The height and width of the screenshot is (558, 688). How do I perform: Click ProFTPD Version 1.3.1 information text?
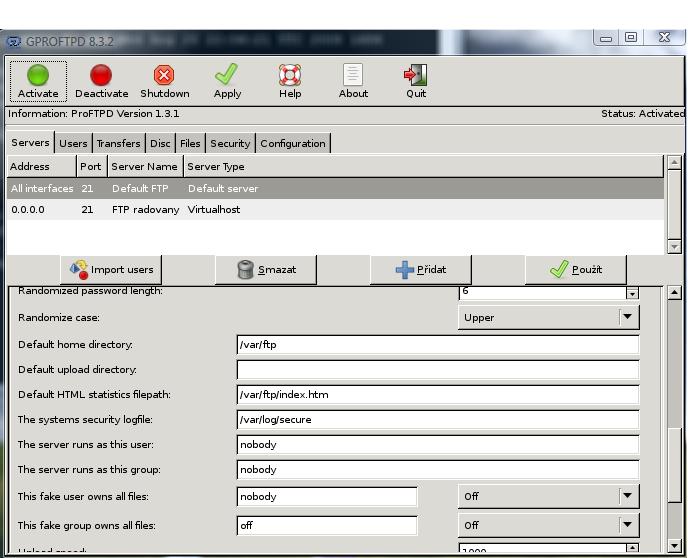click(x=125, y=114)
